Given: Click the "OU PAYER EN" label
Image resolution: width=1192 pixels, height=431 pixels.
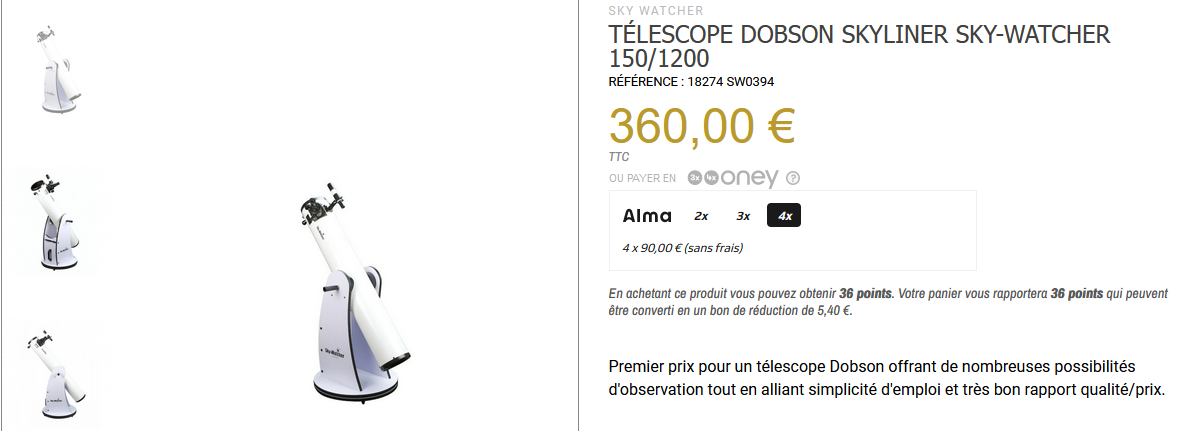Looking at the screenshot, I should coord(642,179).
